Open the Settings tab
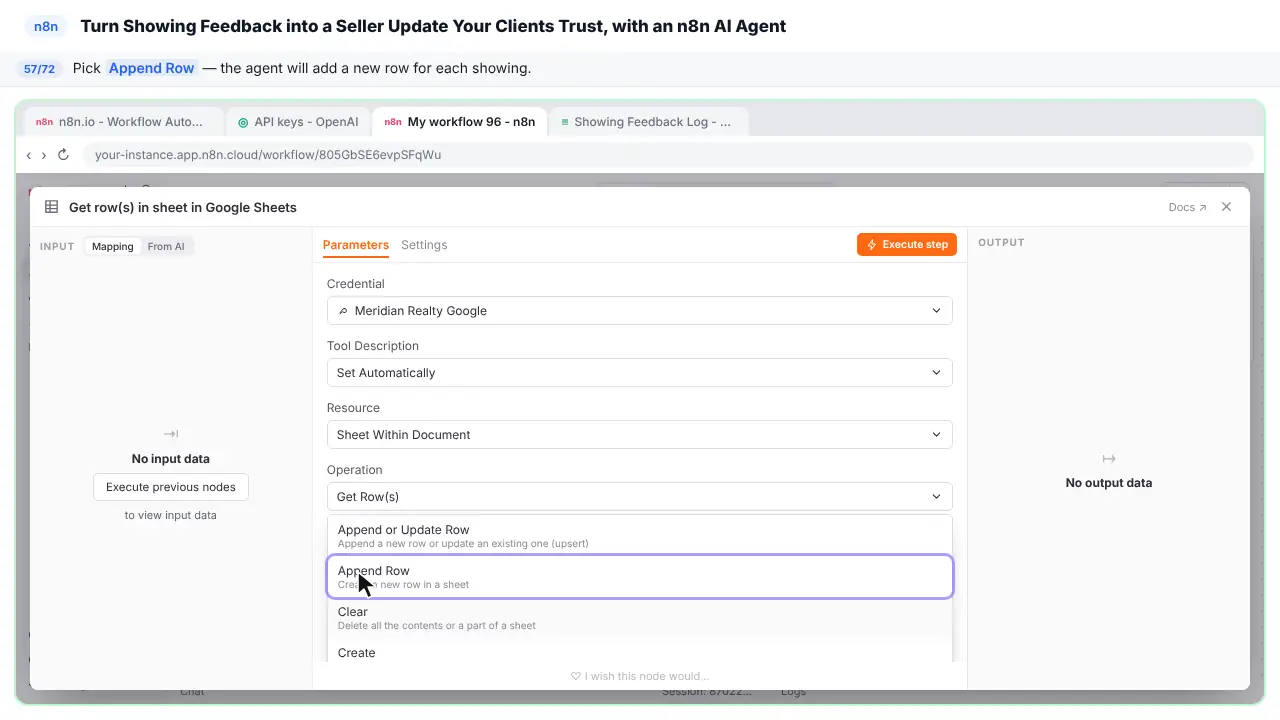1280x720 pixels. tap(424, 245)
